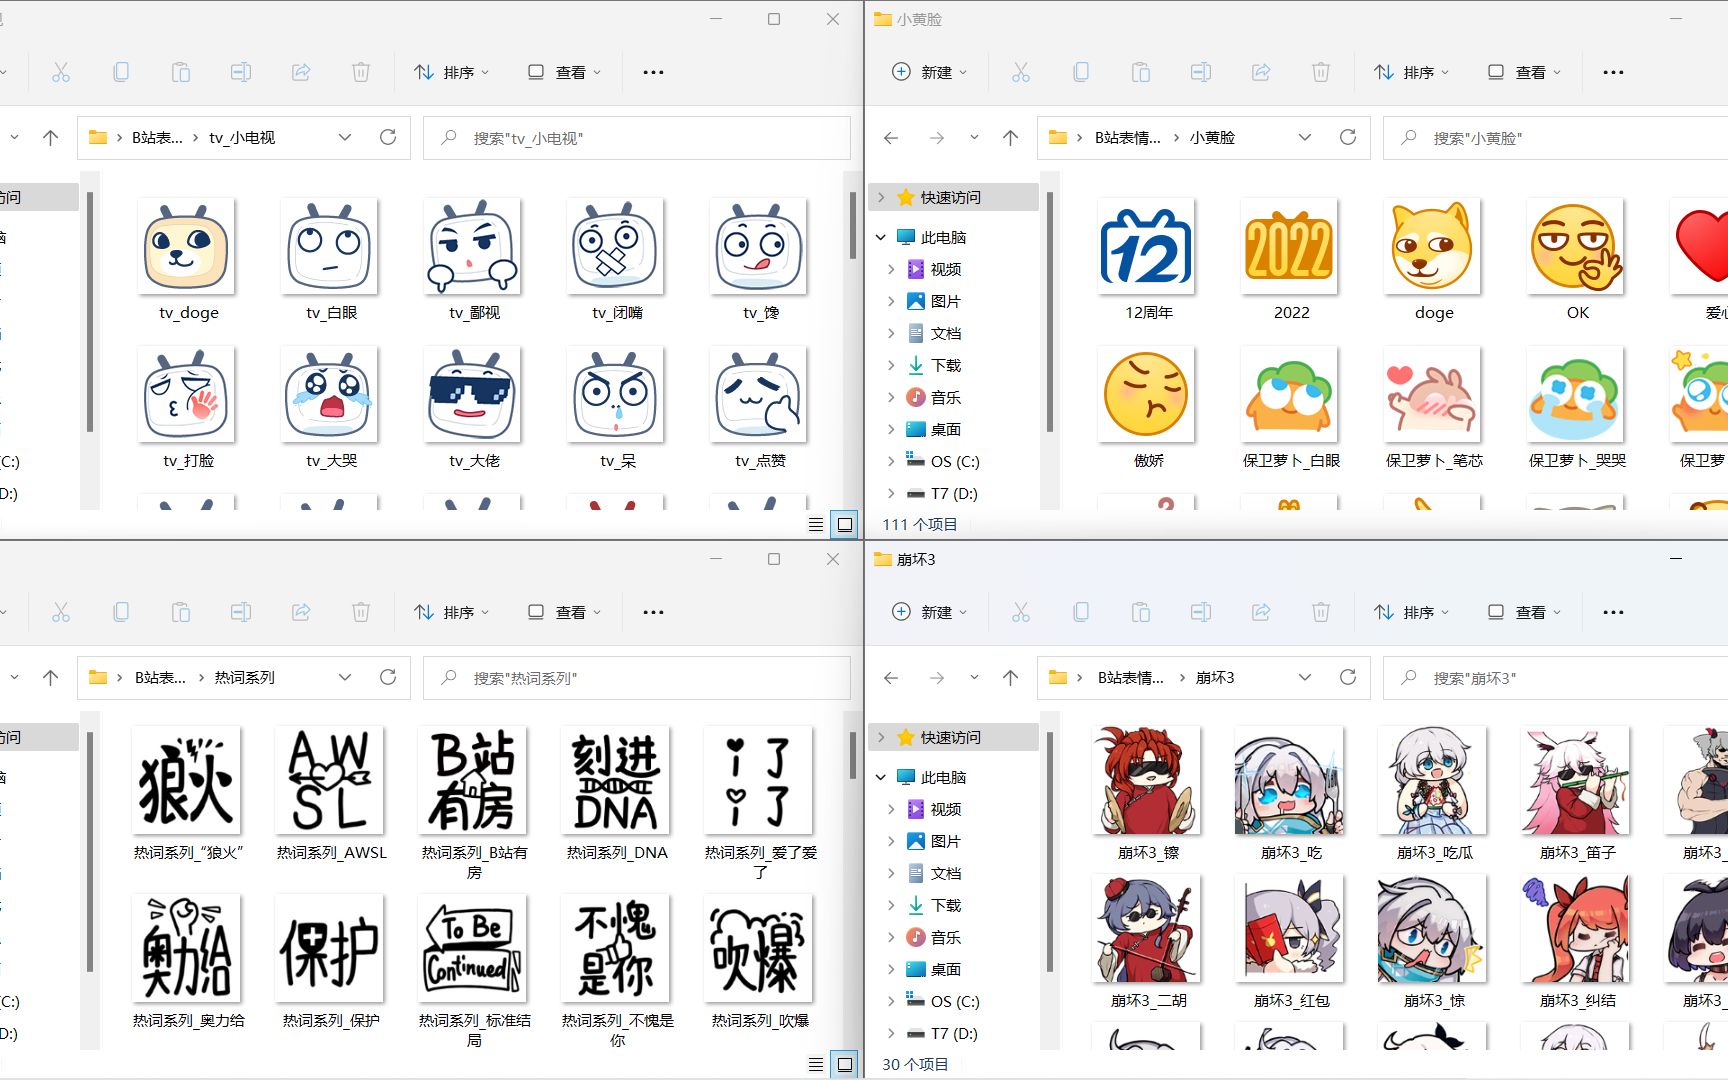Expand 视频 tree node in 小黄脸 window
Screen dimensions: 1728x1080
click(x=891, y=269)
